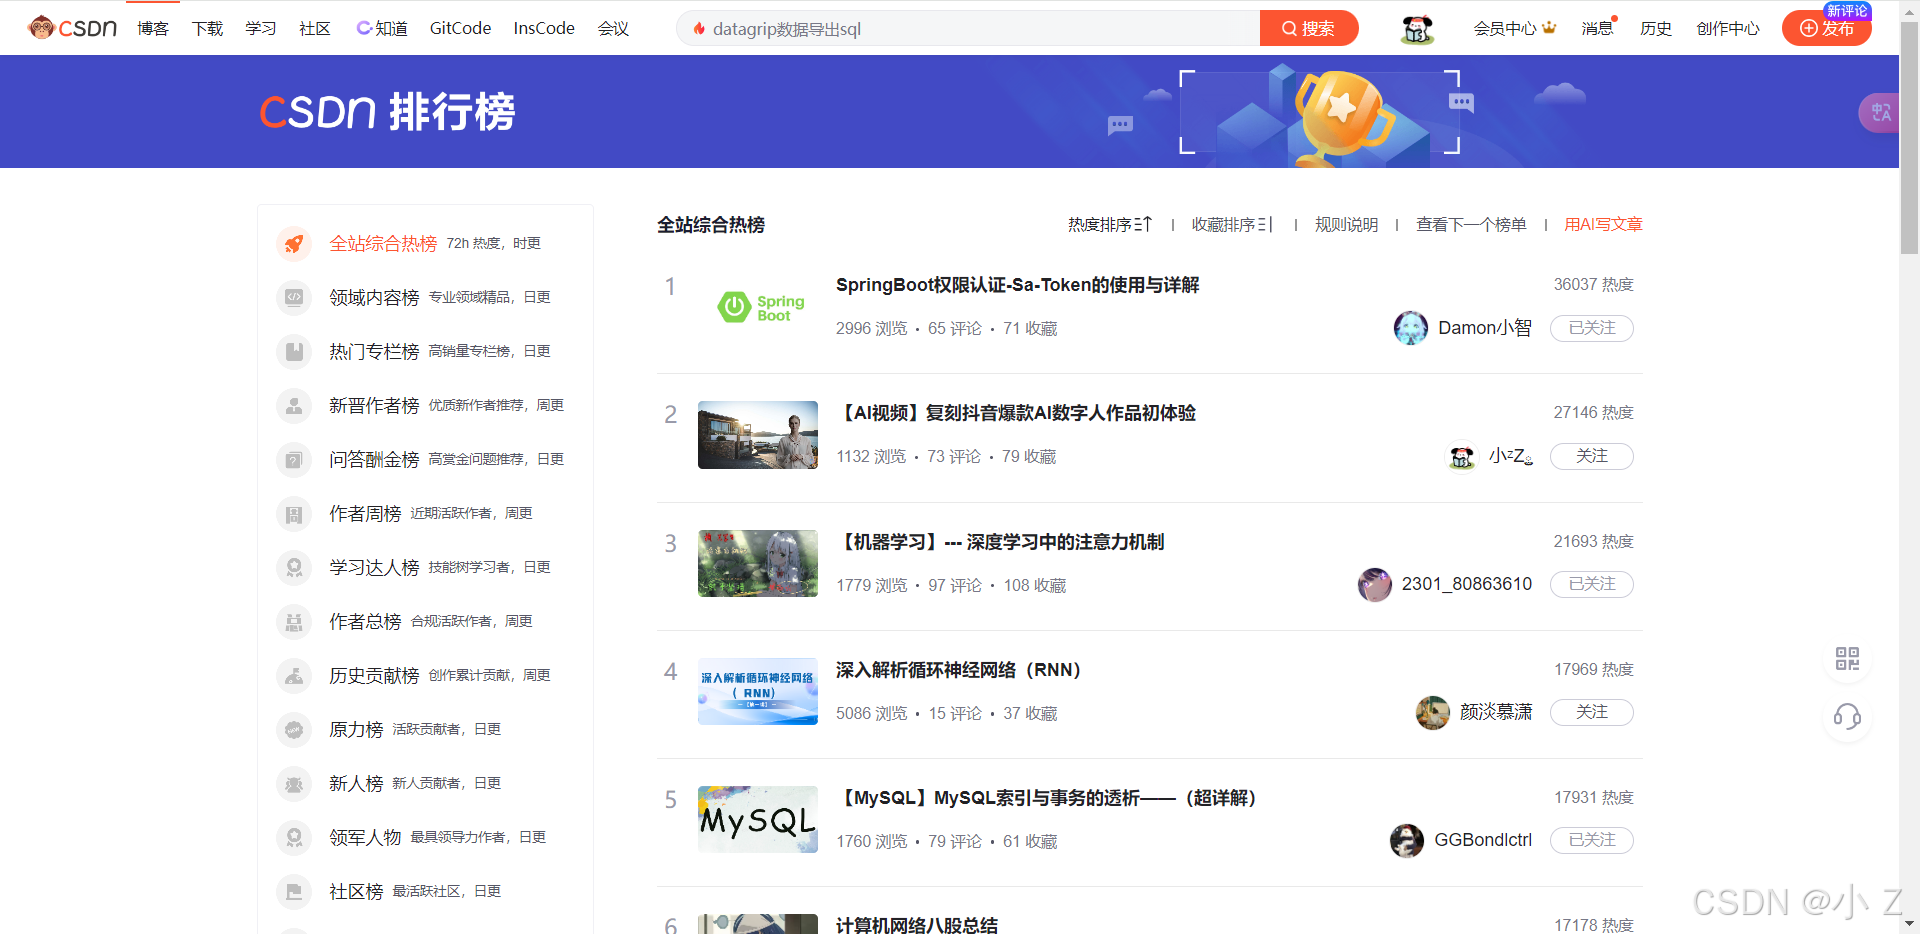Open the MySQL article thumbnail

(x=758, y=819)
